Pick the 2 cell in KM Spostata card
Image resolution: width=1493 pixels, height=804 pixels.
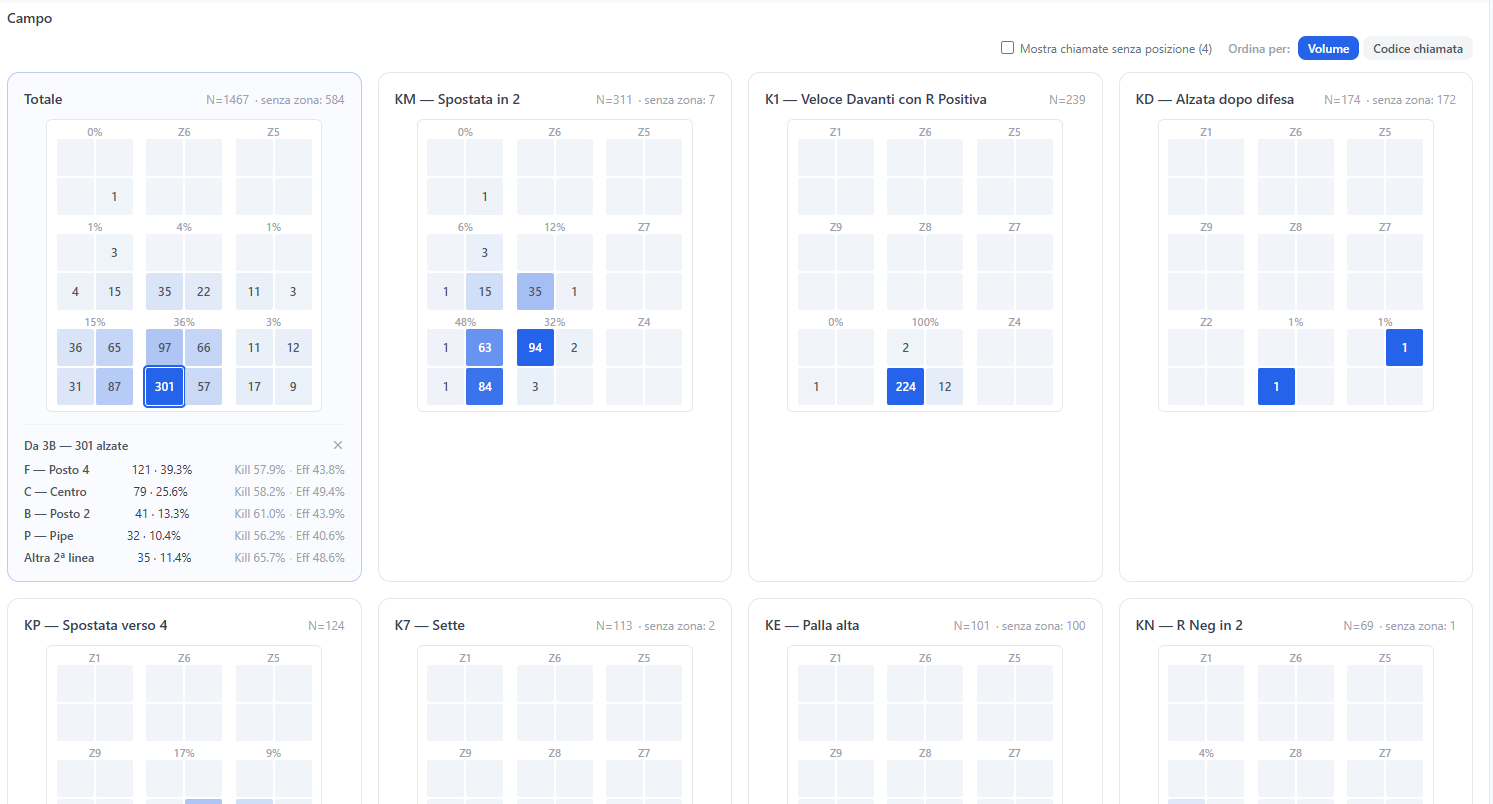[574, 347]
